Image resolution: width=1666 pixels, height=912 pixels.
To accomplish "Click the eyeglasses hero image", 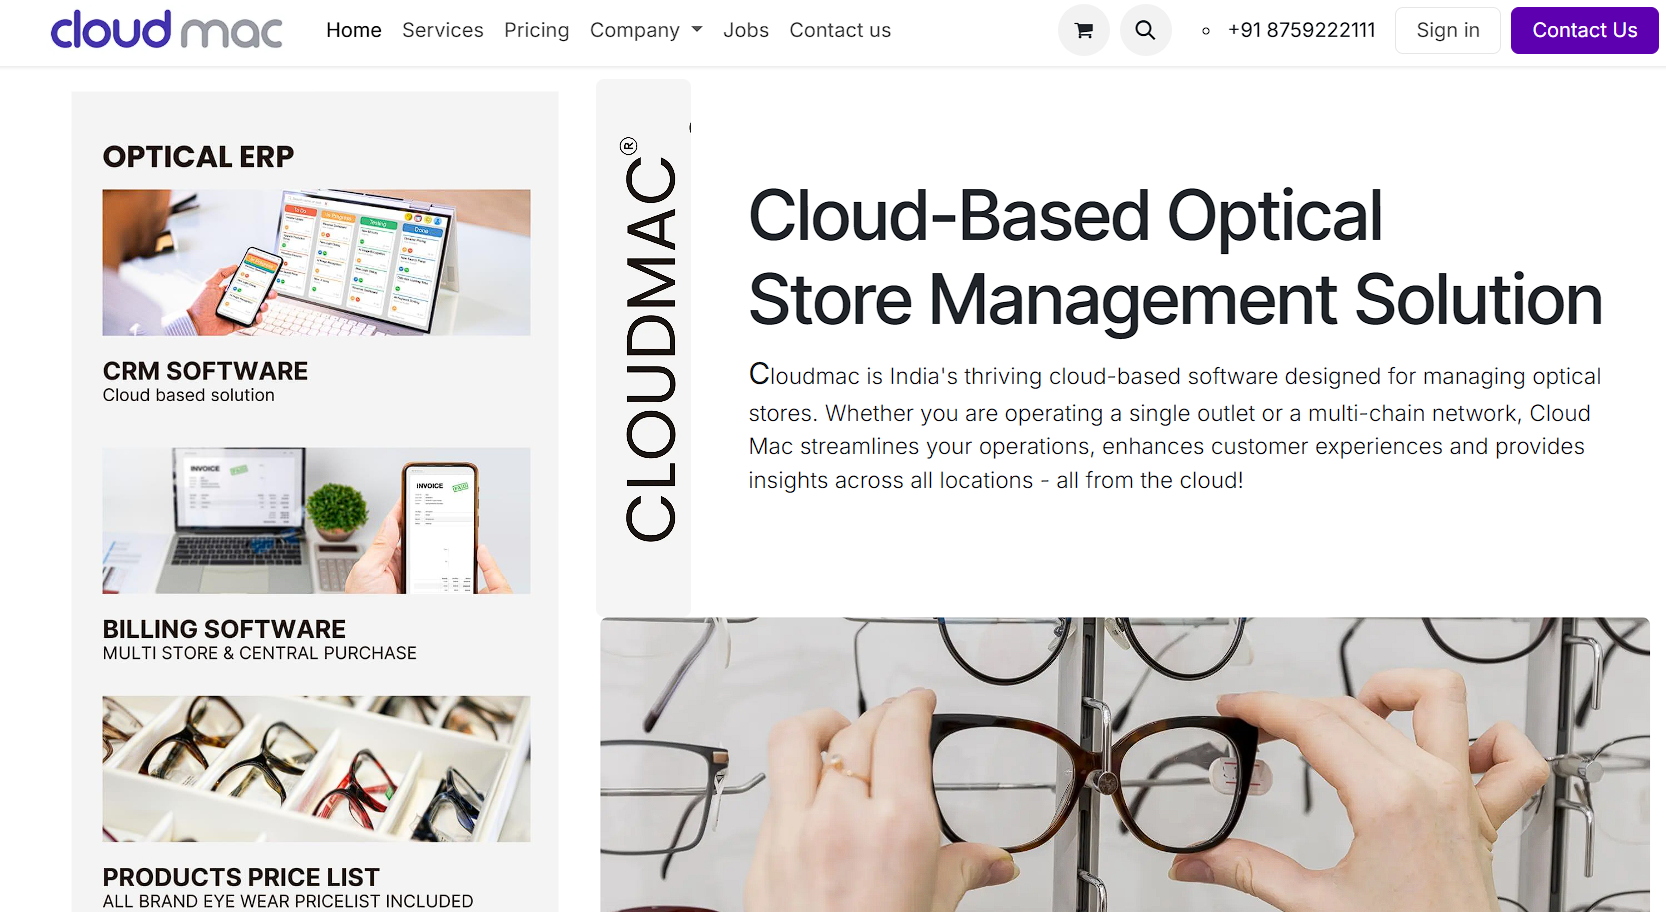I will point(1124,764).
